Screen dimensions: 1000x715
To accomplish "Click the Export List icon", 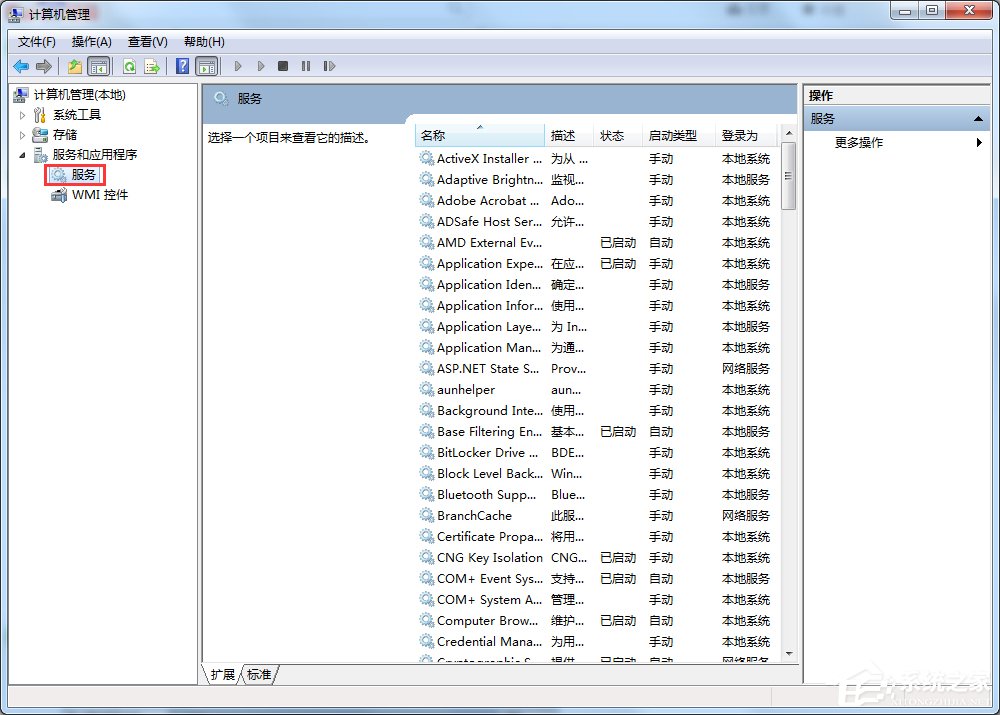I will tap(151, 66).
